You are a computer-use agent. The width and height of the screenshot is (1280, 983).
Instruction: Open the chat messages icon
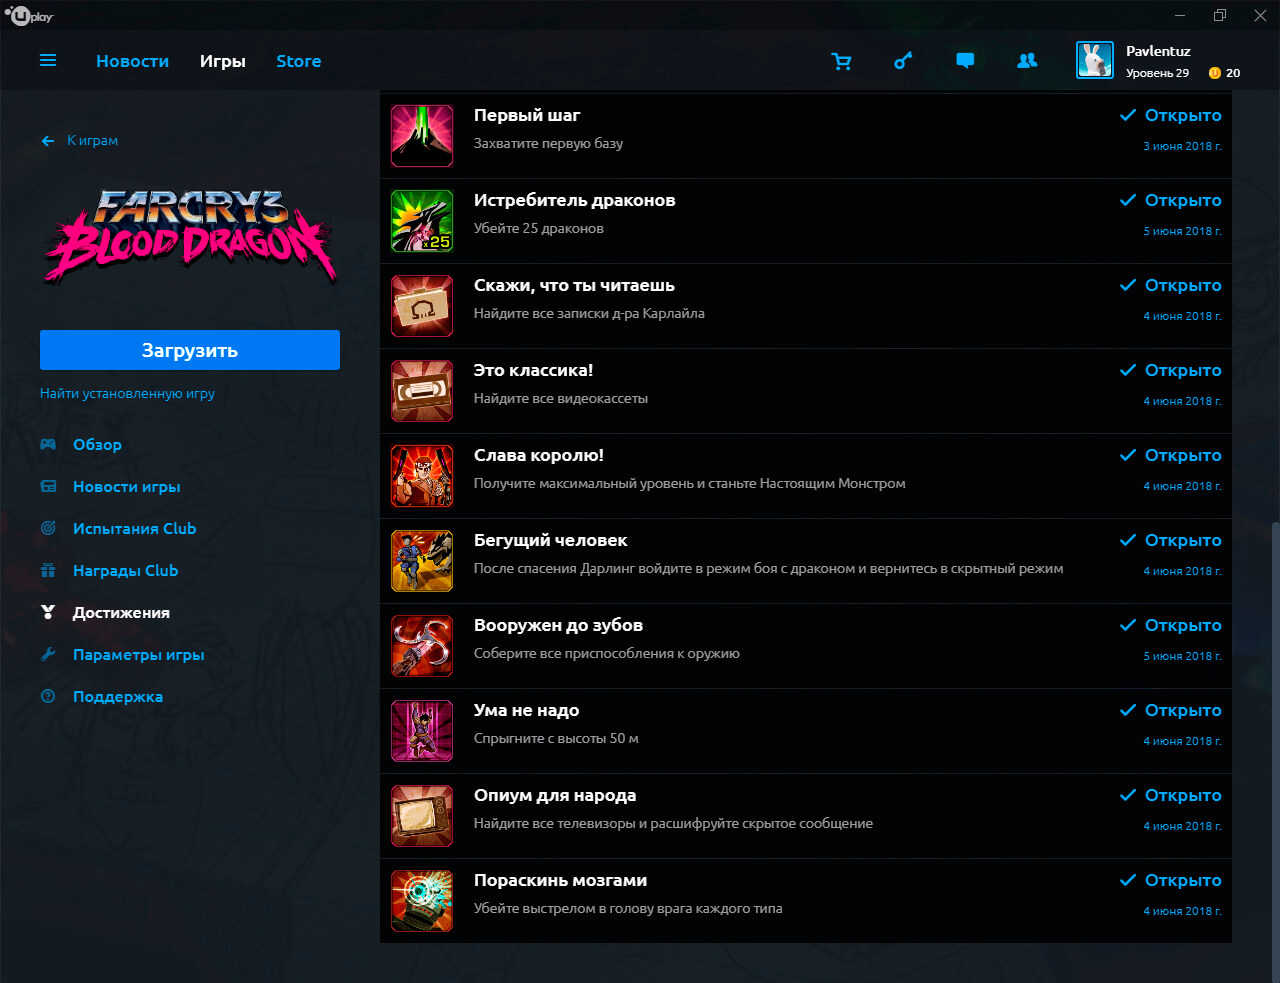point(965,61)
